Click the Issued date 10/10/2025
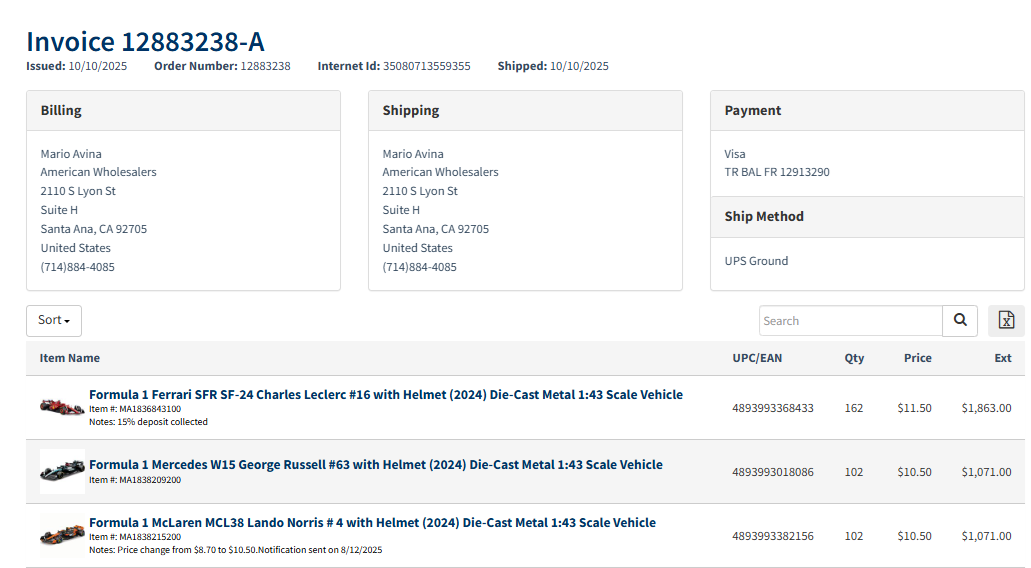 pyautogui.click(x=77, y=66)
